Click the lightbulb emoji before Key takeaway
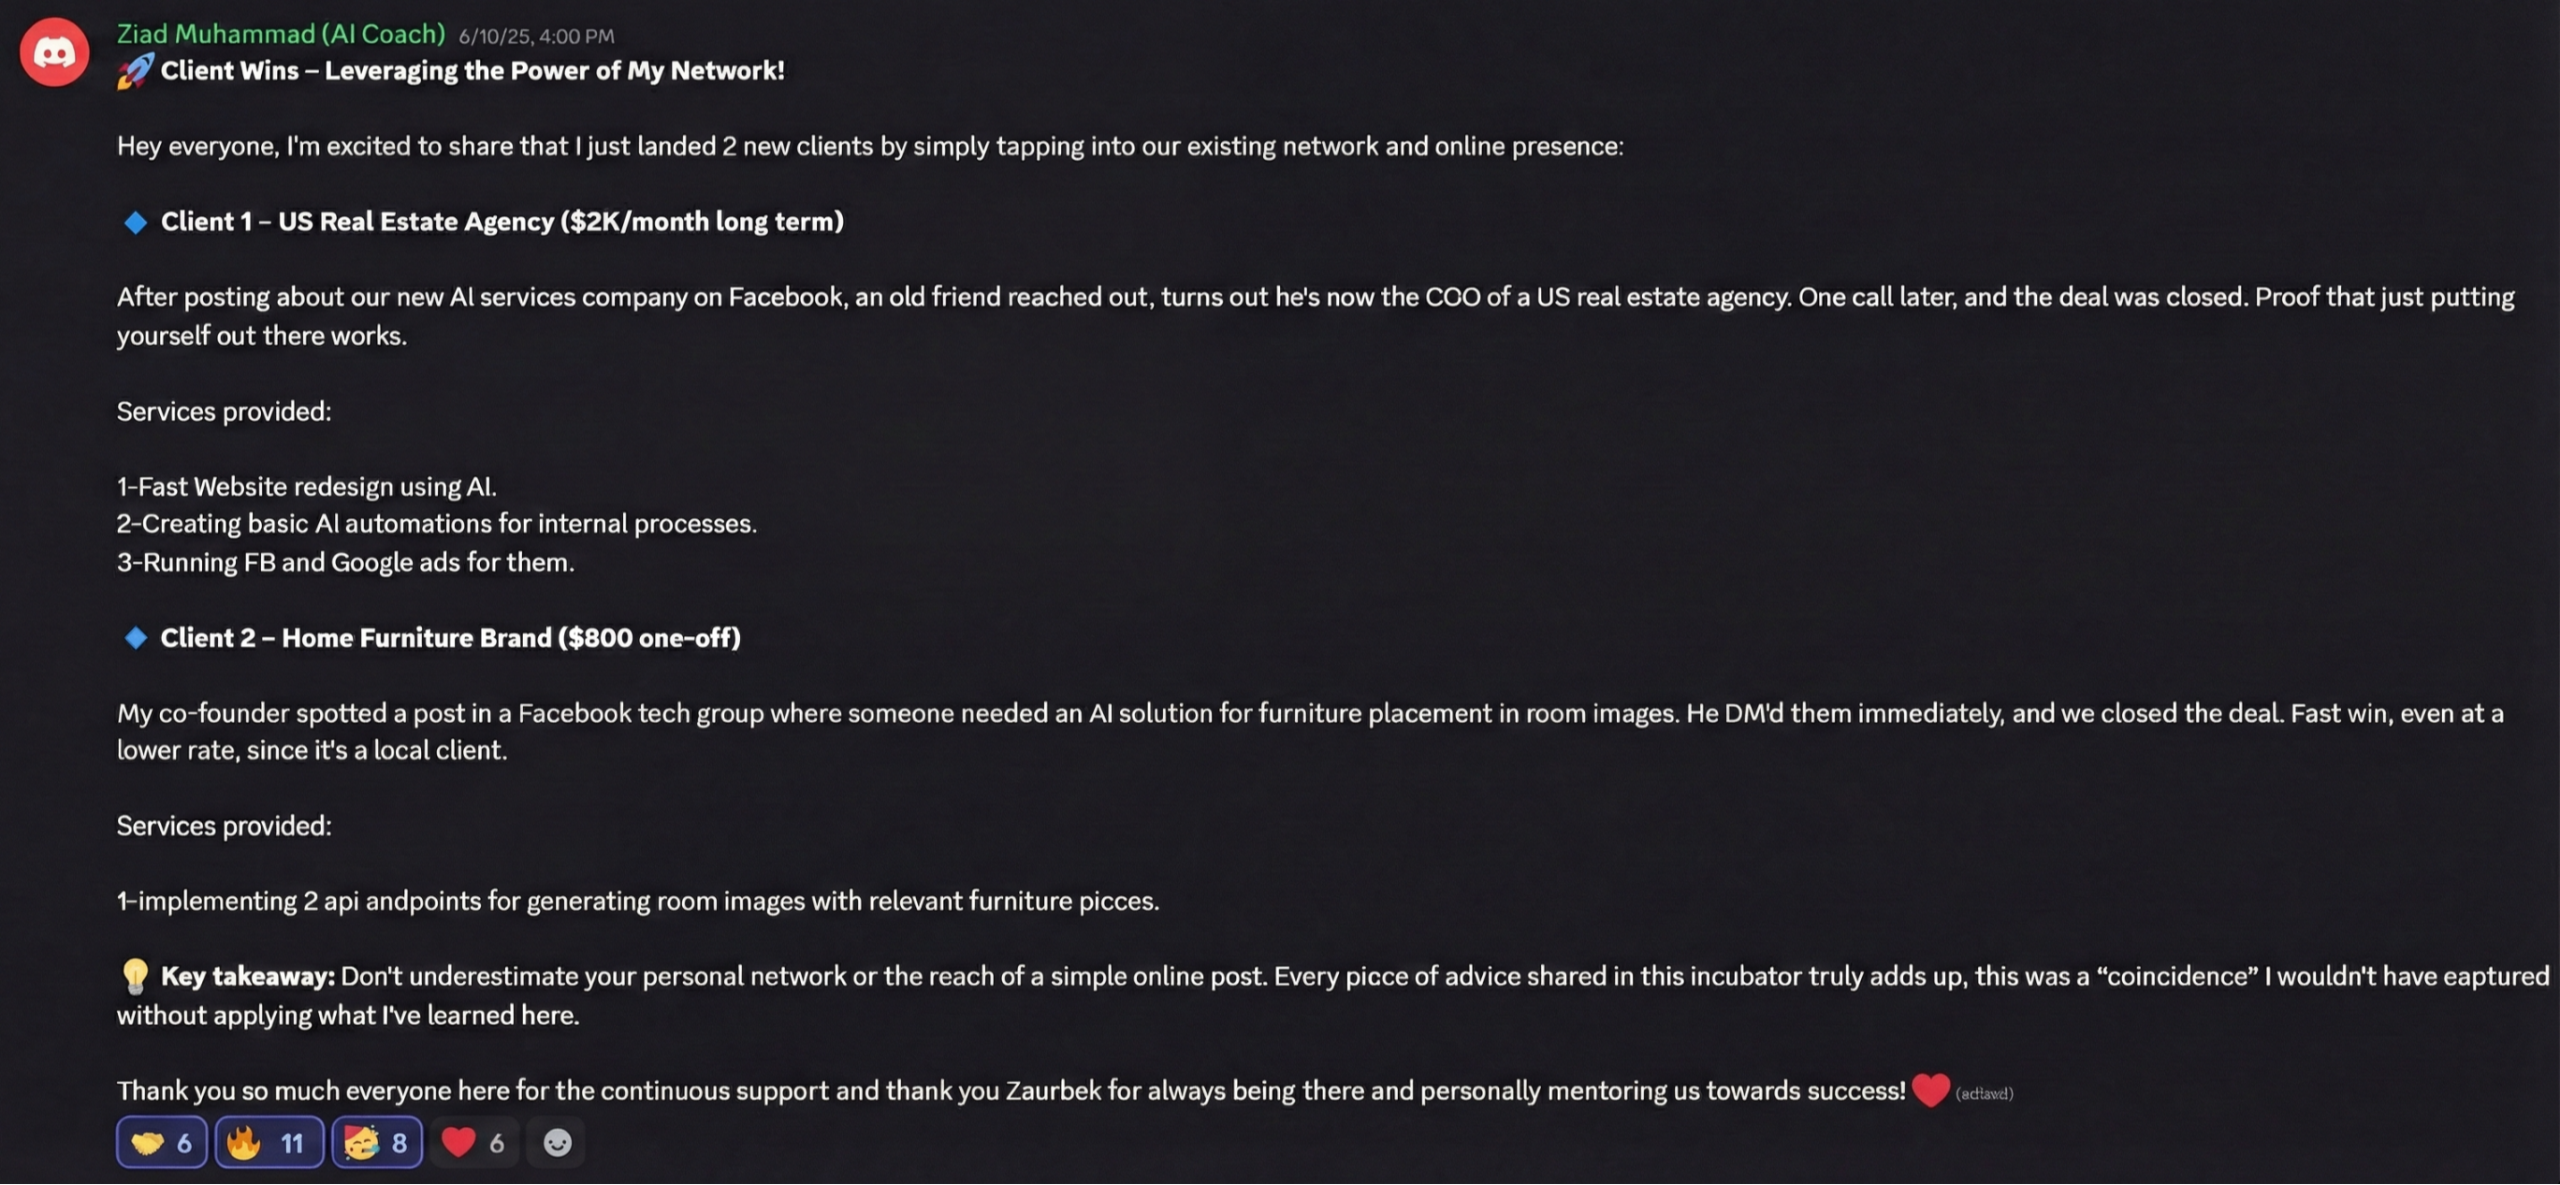 (134, 976)
